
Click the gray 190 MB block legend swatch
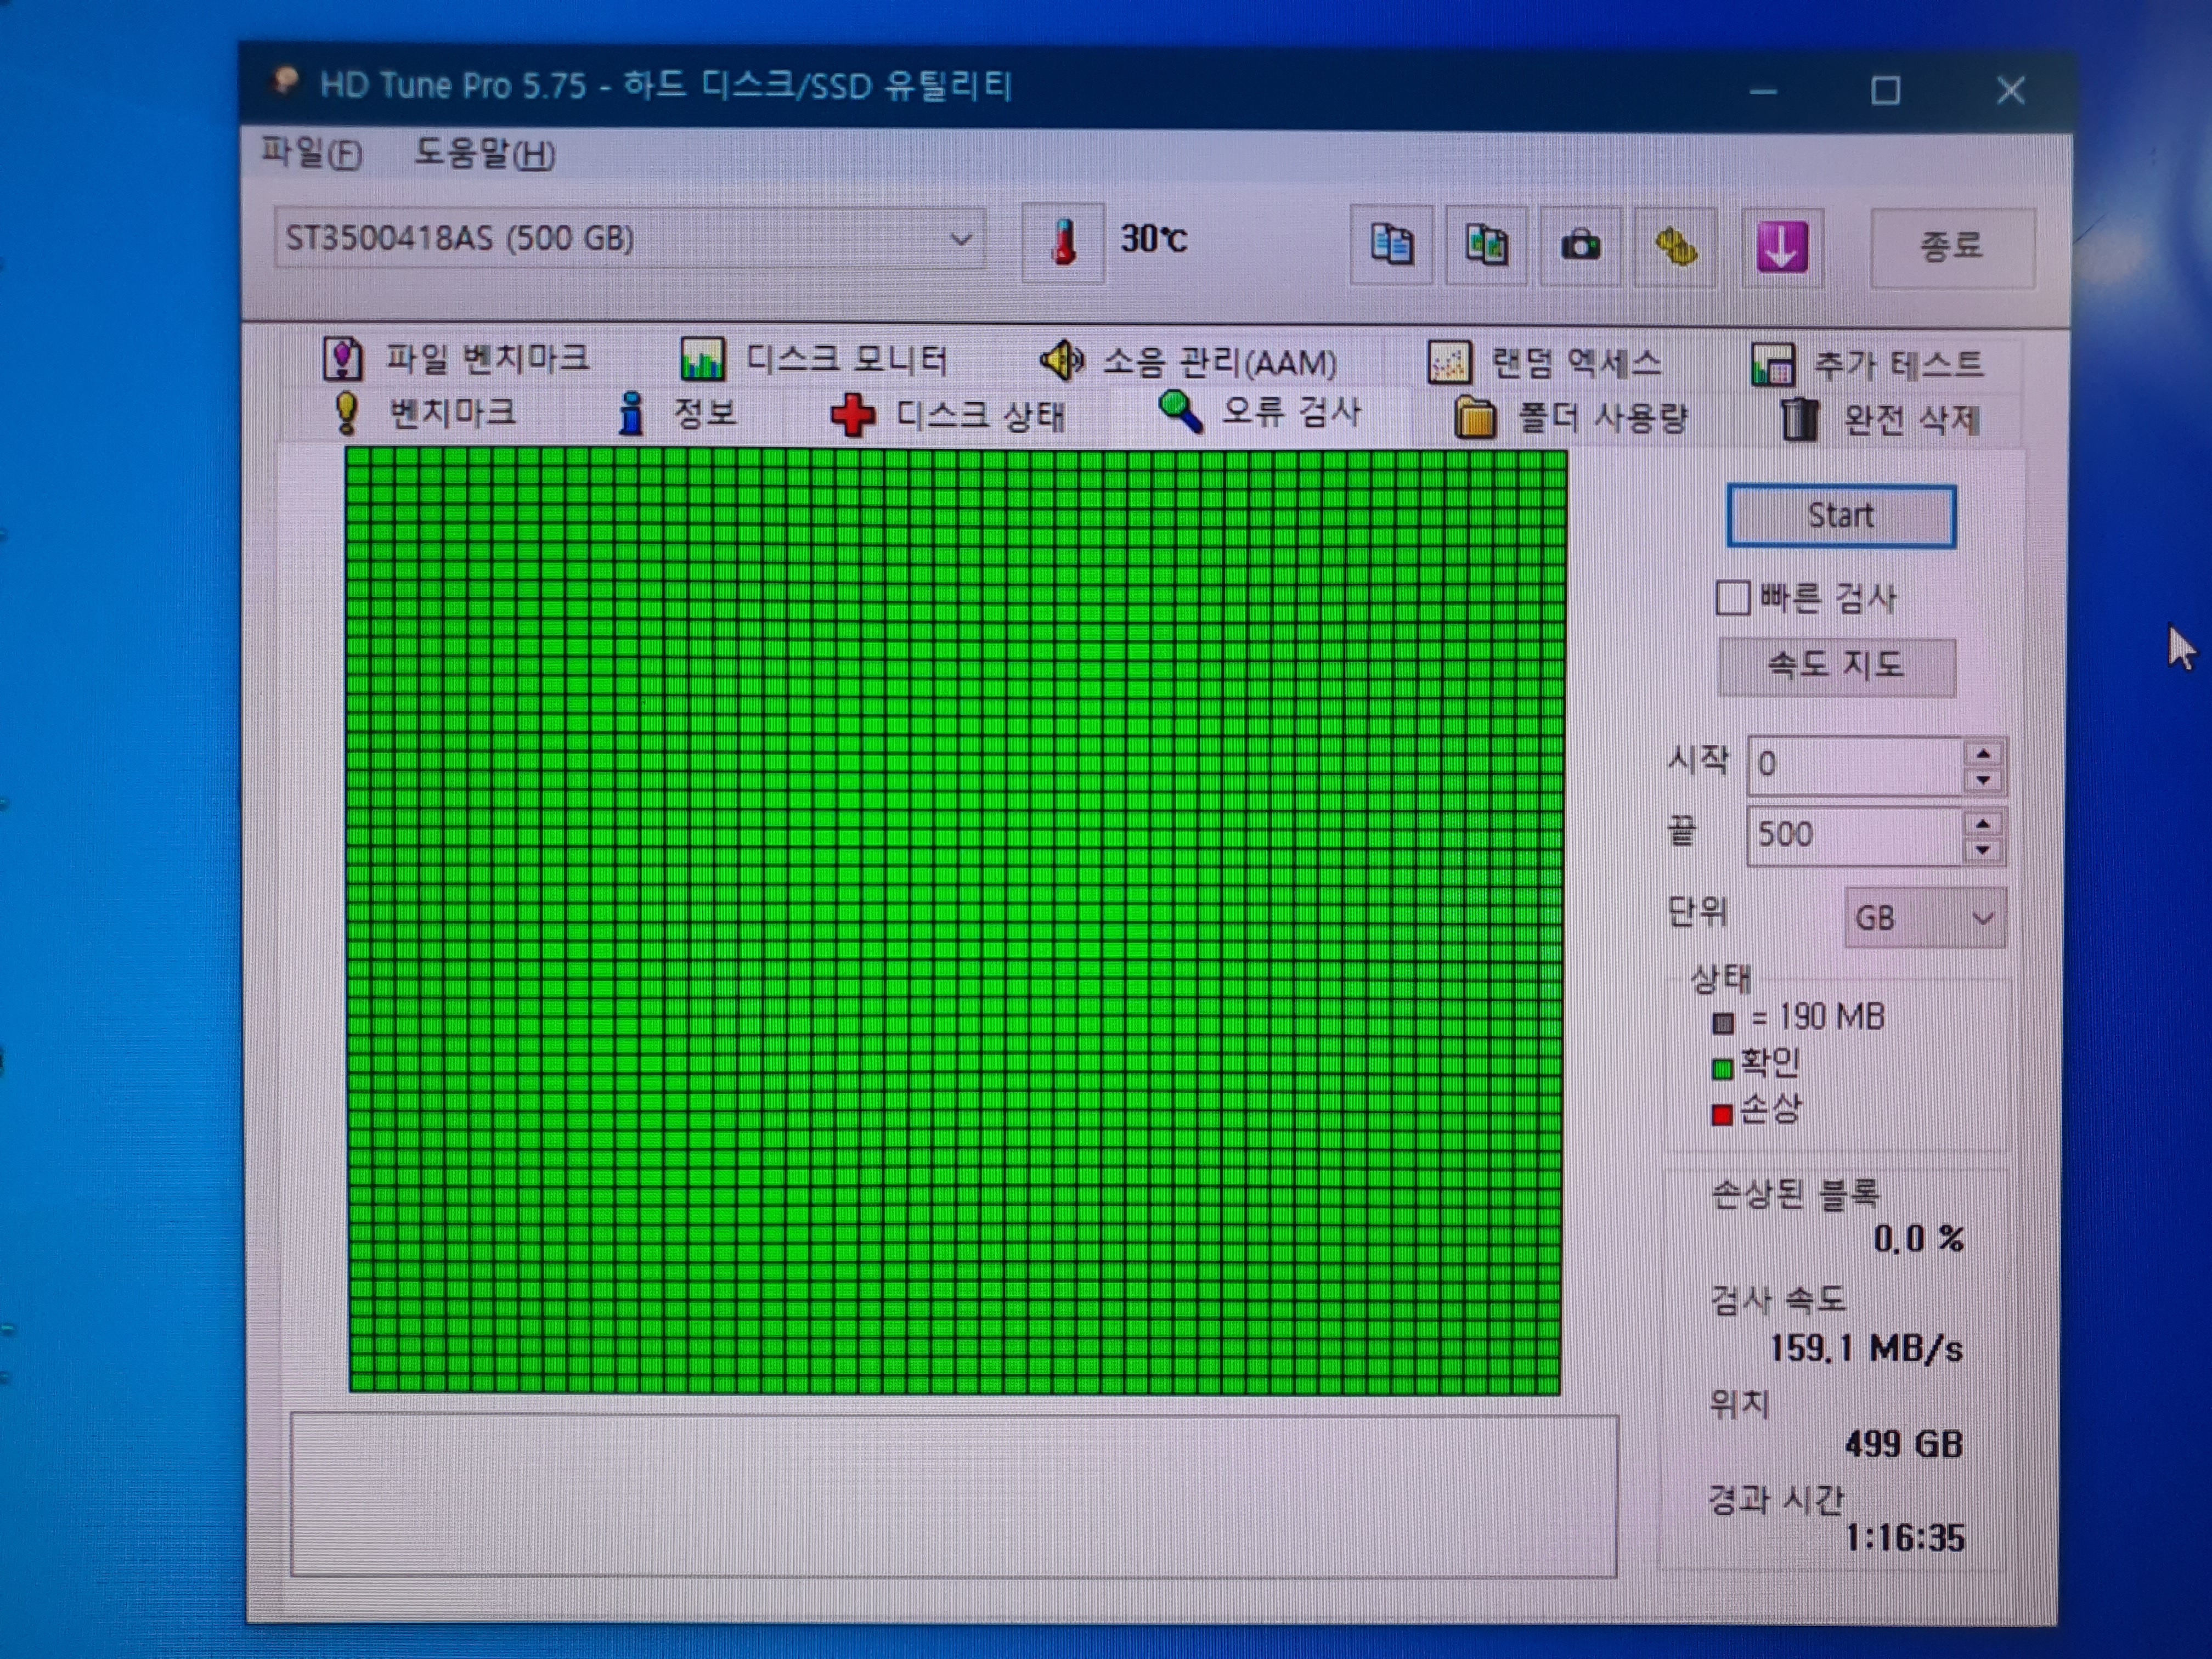(x=1723, y=1023)
